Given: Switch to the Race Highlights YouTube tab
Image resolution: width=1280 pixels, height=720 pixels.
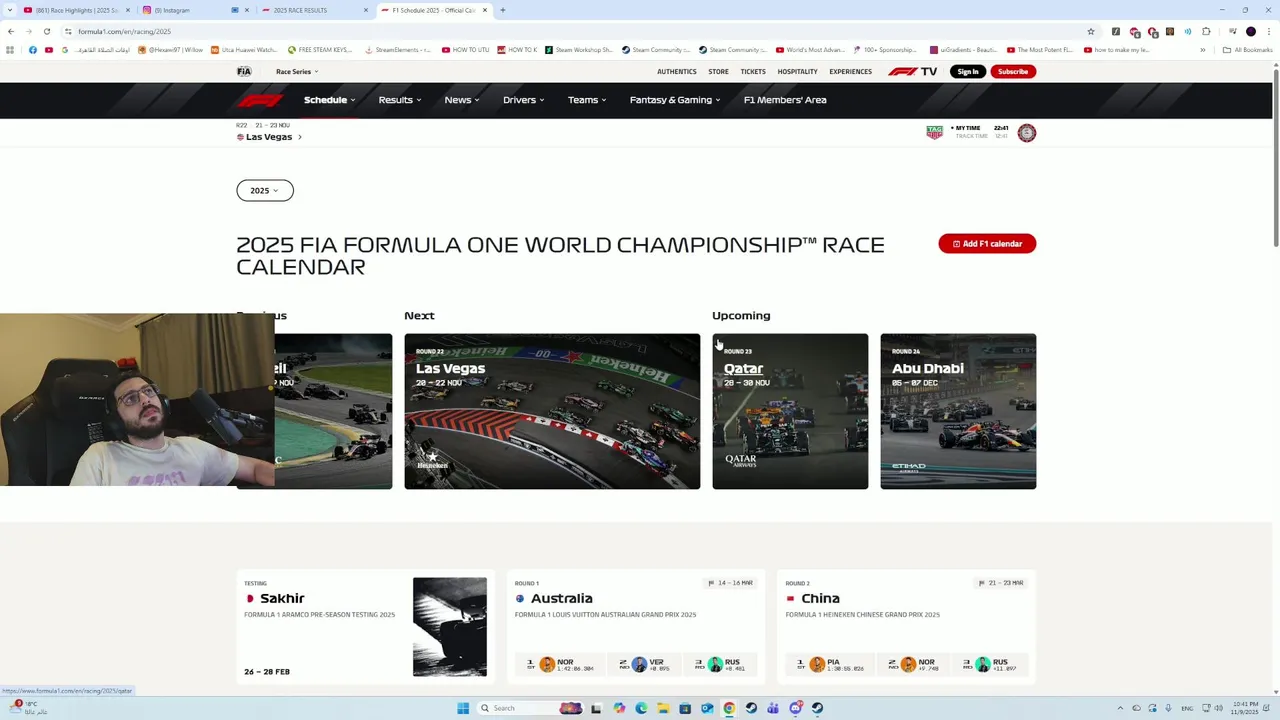Looking at the screenshot, I should 76,10.
